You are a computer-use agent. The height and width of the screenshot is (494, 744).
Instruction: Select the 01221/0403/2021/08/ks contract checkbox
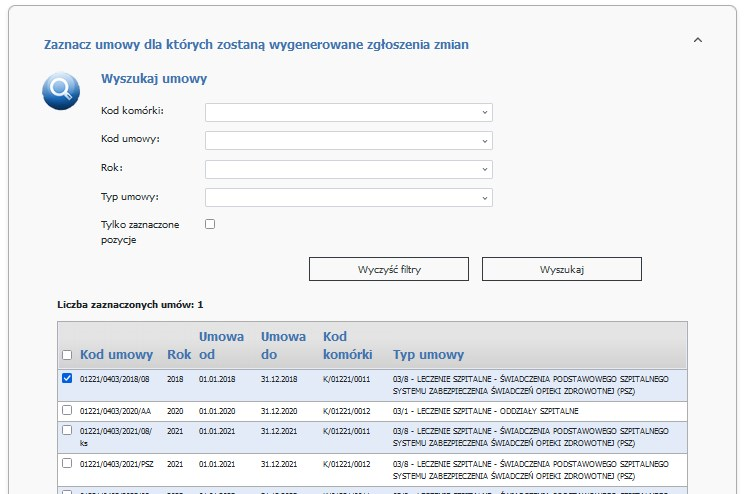tap(67, 430)
